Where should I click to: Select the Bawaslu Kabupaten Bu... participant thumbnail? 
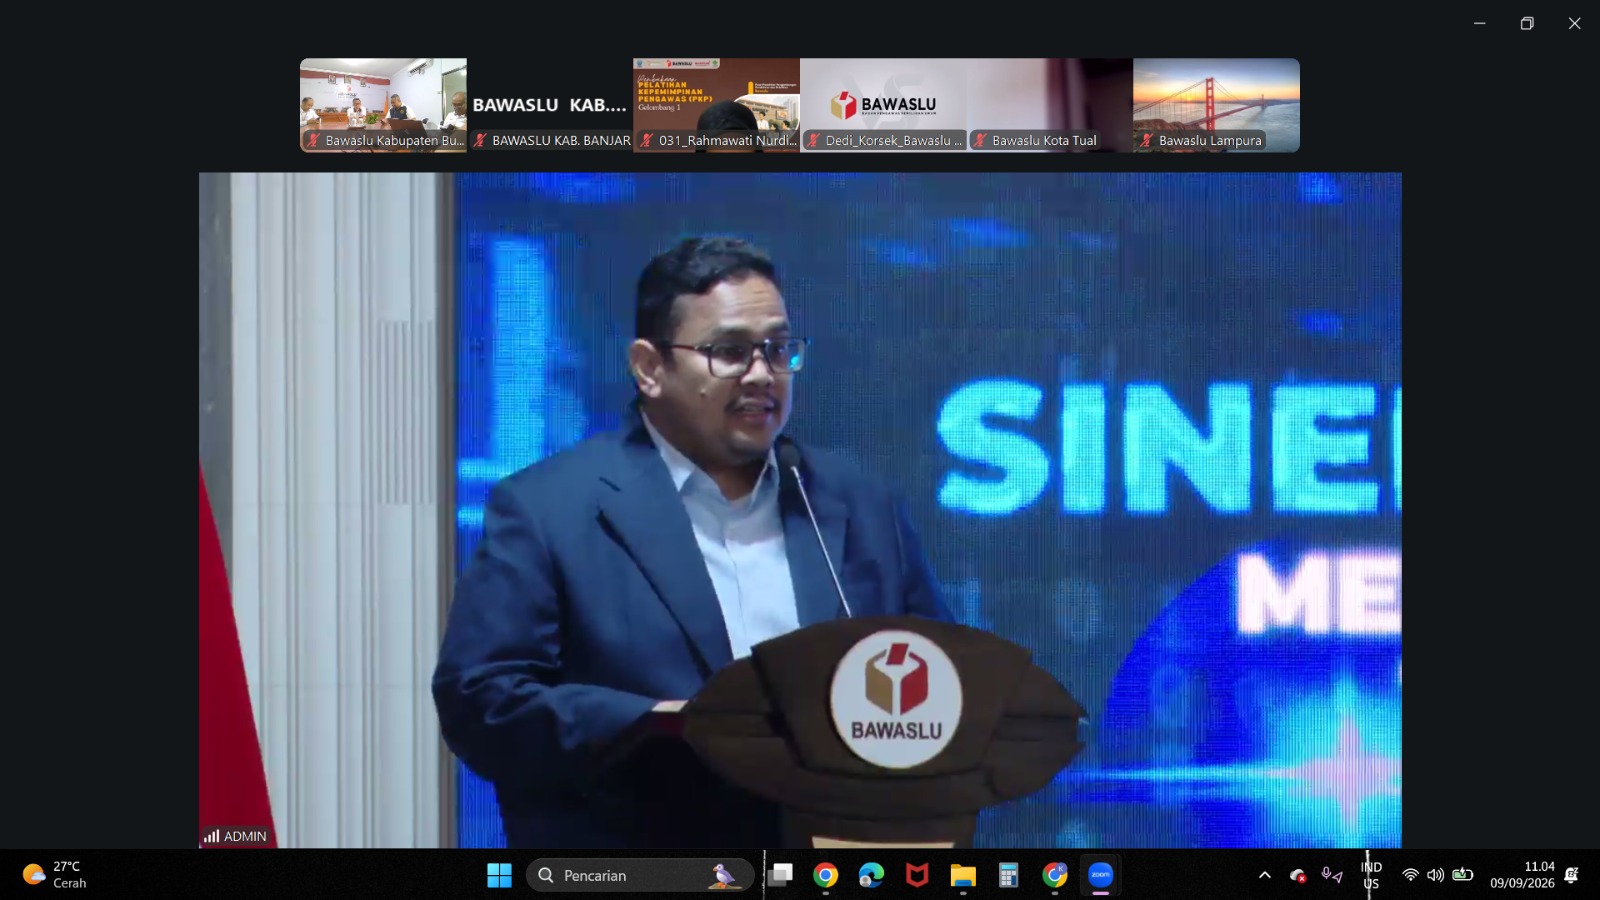[383, 105]
